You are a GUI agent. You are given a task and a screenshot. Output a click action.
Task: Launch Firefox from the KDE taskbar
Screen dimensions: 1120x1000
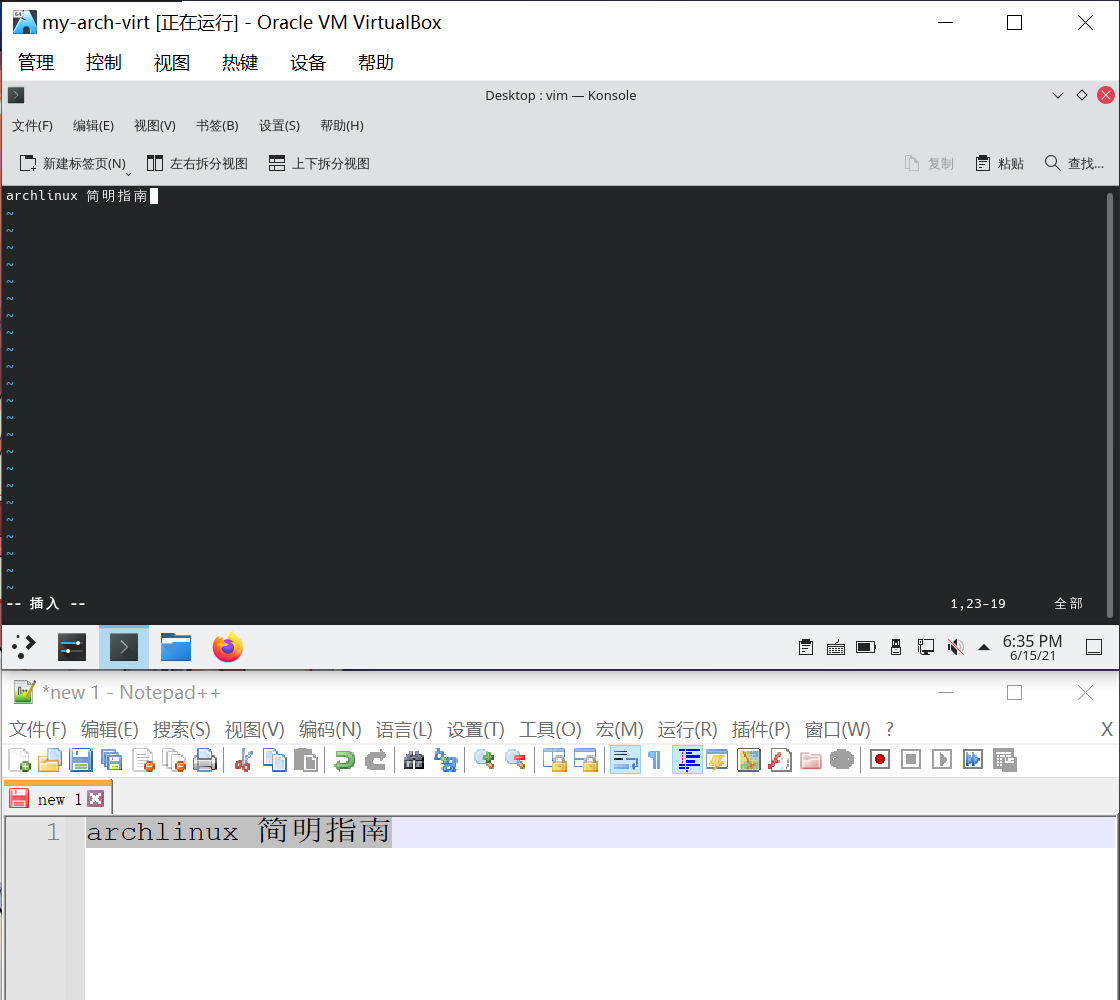[228, 648]
